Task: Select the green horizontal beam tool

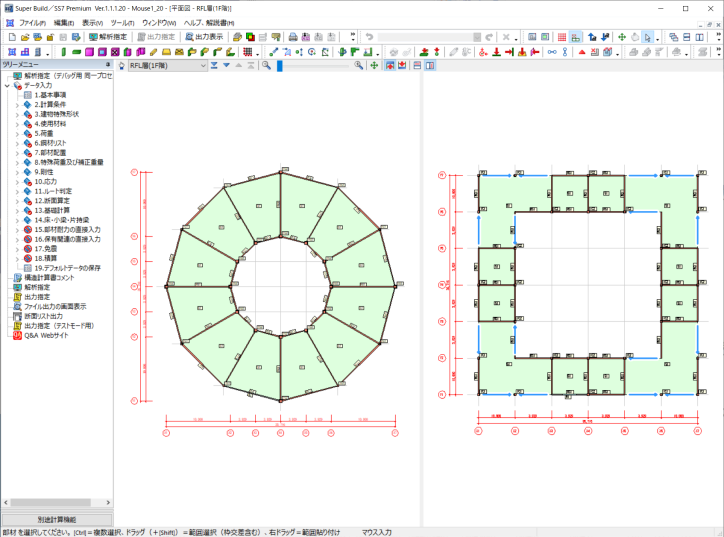Action: 77,52
